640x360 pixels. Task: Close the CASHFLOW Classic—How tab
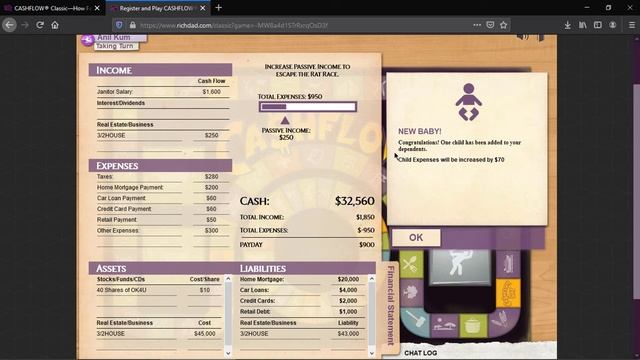(97, 8)
